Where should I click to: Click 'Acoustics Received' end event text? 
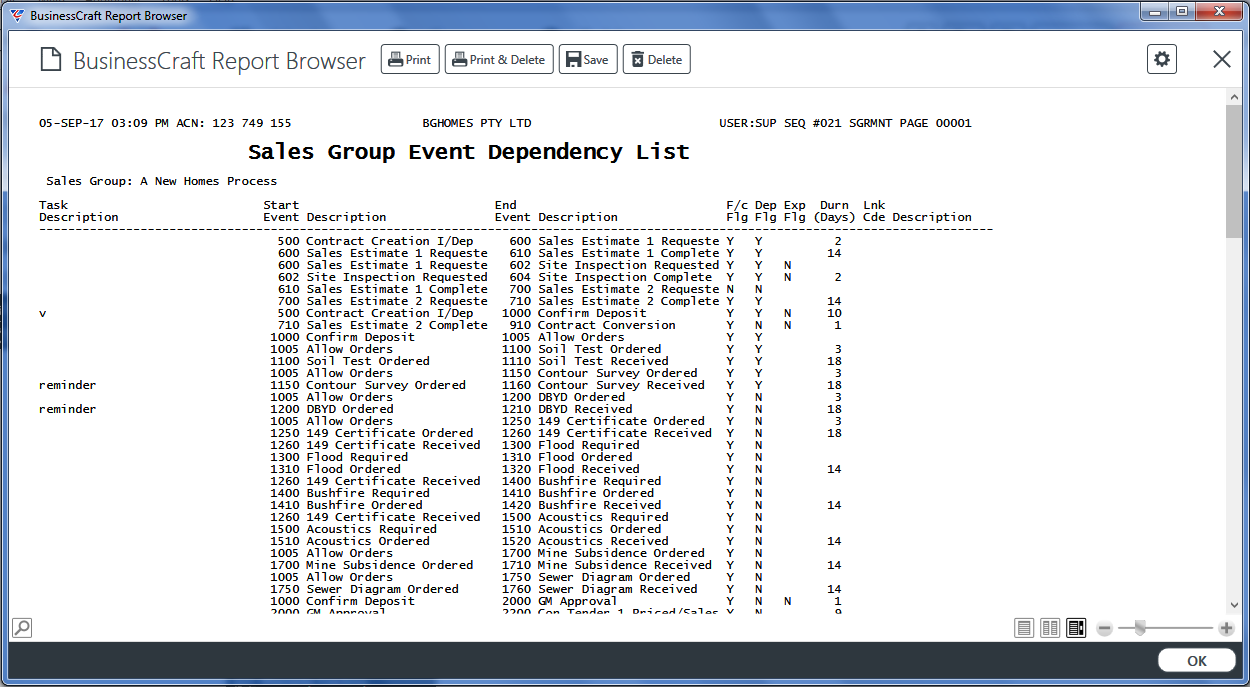click(603, 541)
